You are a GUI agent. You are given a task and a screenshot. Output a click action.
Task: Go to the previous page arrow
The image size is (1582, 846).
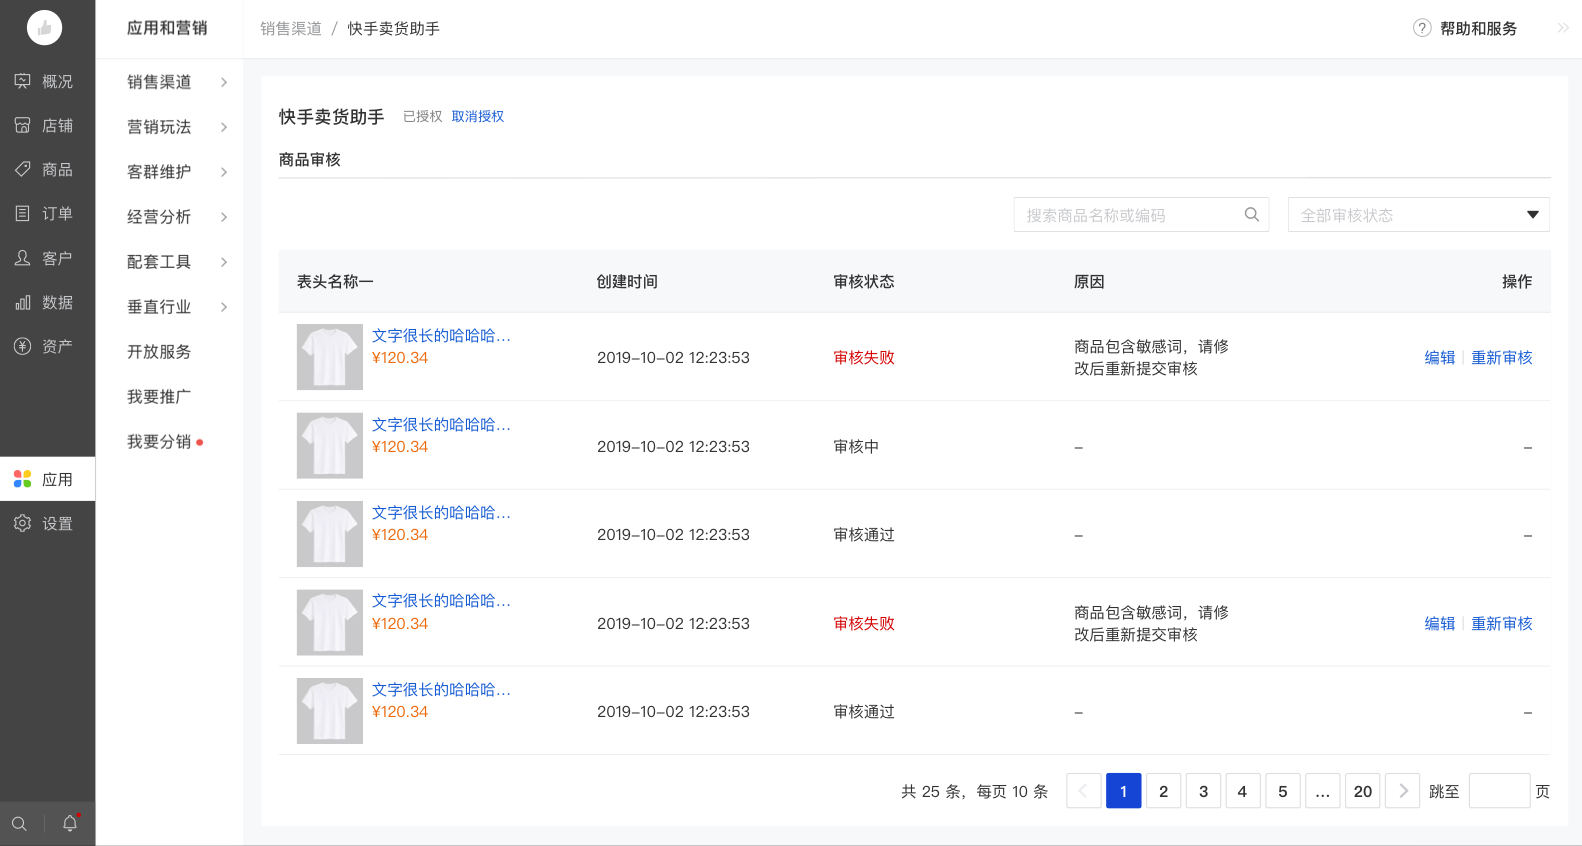coord(1084,791)
